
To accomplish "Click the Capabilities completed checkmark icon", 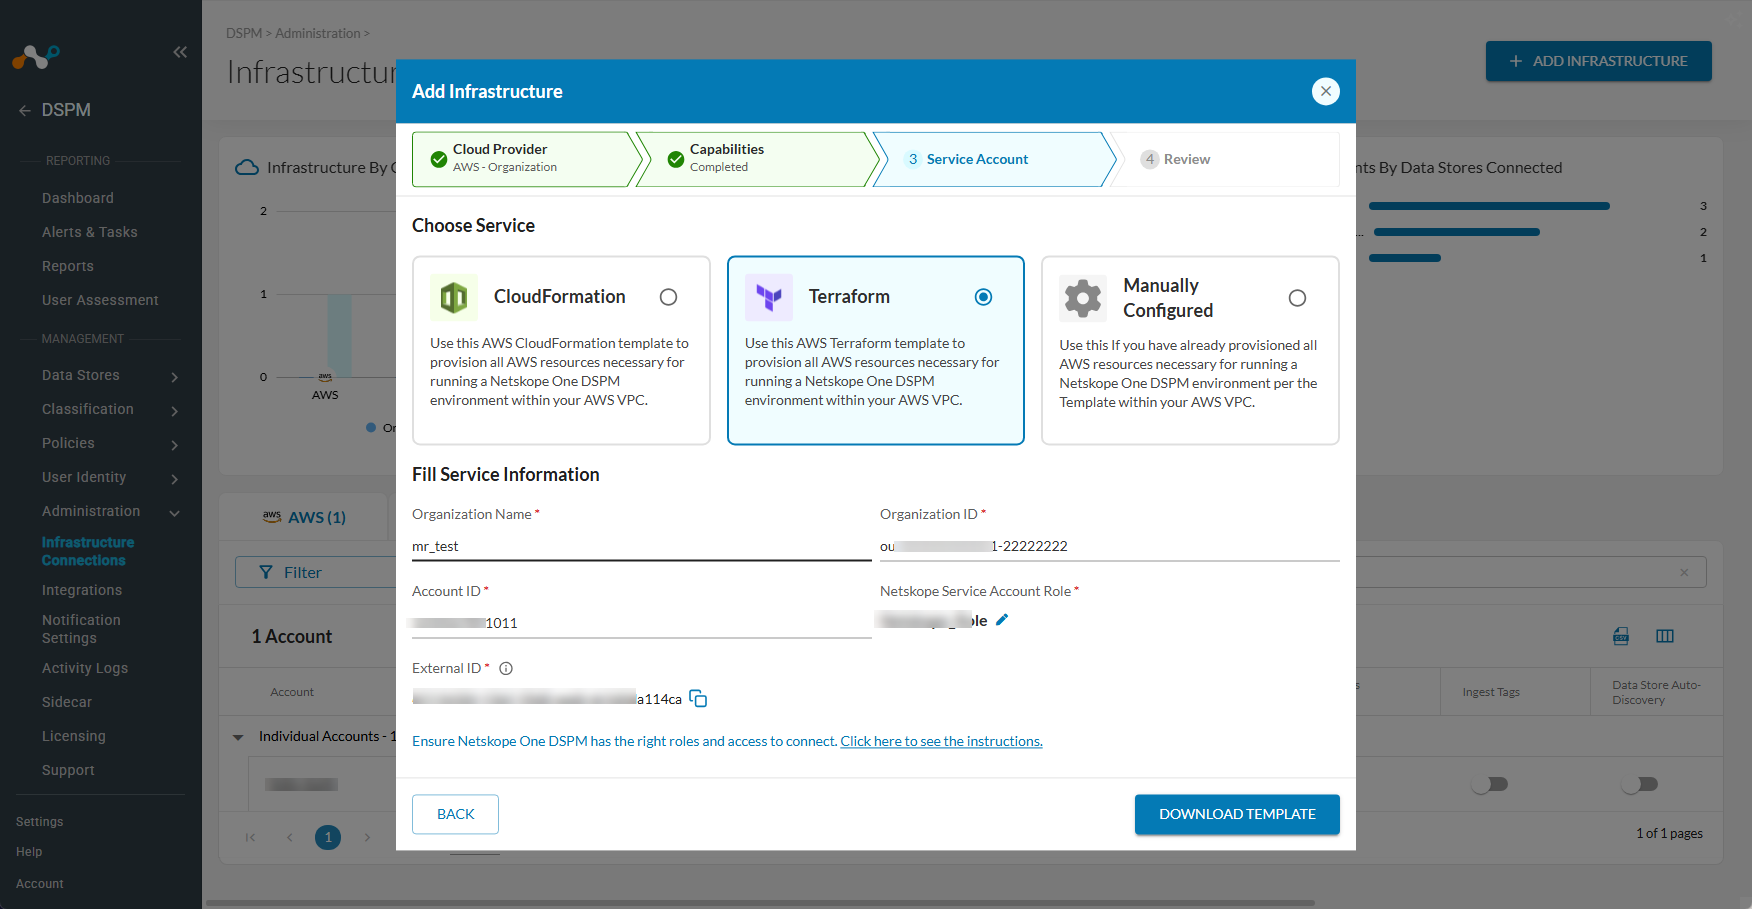I will pos(676,159).
